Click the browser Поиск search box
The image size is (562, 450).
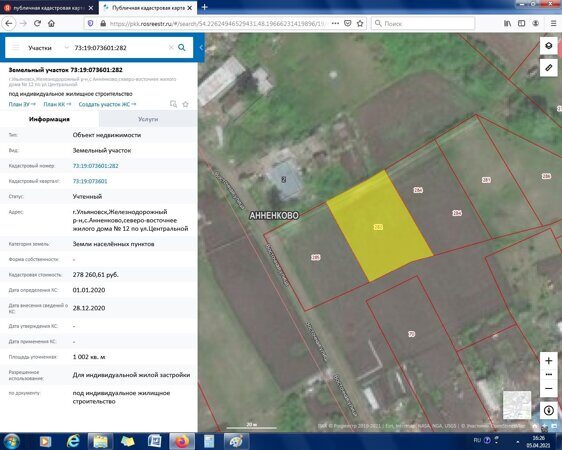pos(423,23)
